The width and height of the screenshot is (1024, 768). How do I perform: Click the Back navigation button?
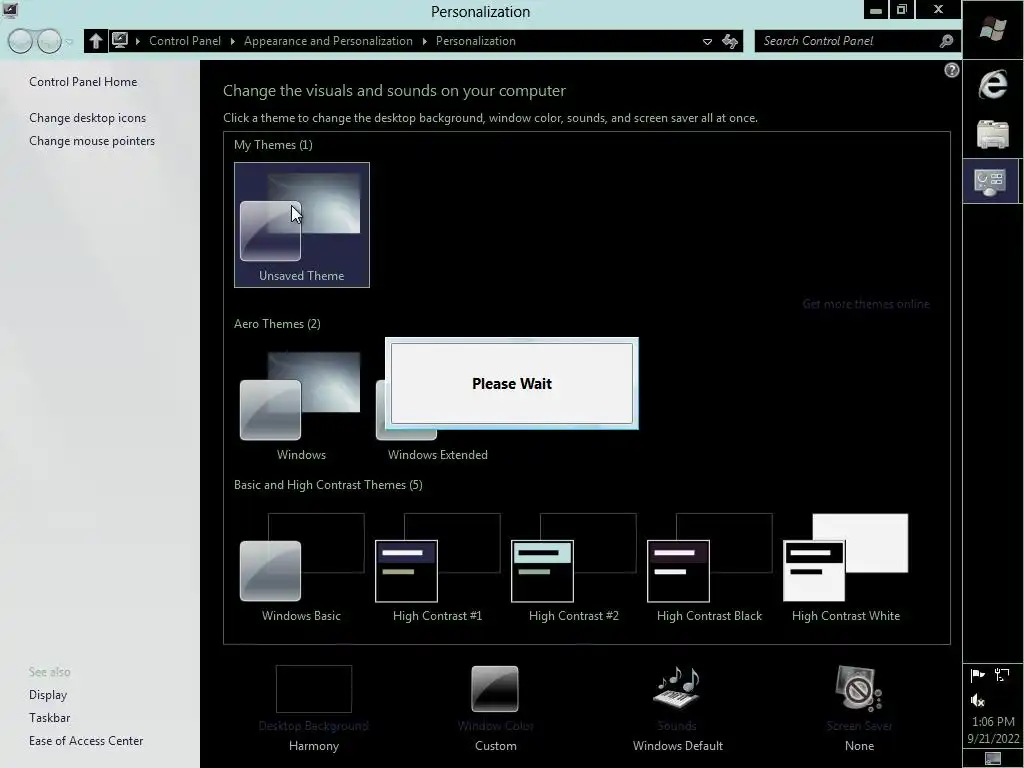pos(20,41)
